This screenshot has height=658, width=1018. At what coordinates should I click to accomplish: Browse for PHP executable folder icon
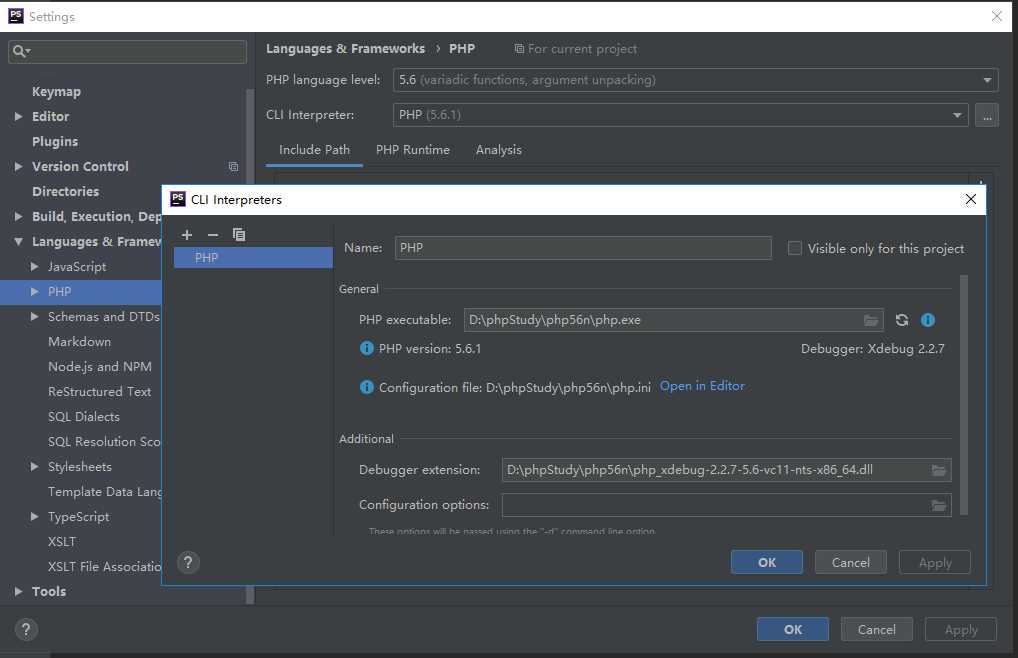(x=872, y=320)
